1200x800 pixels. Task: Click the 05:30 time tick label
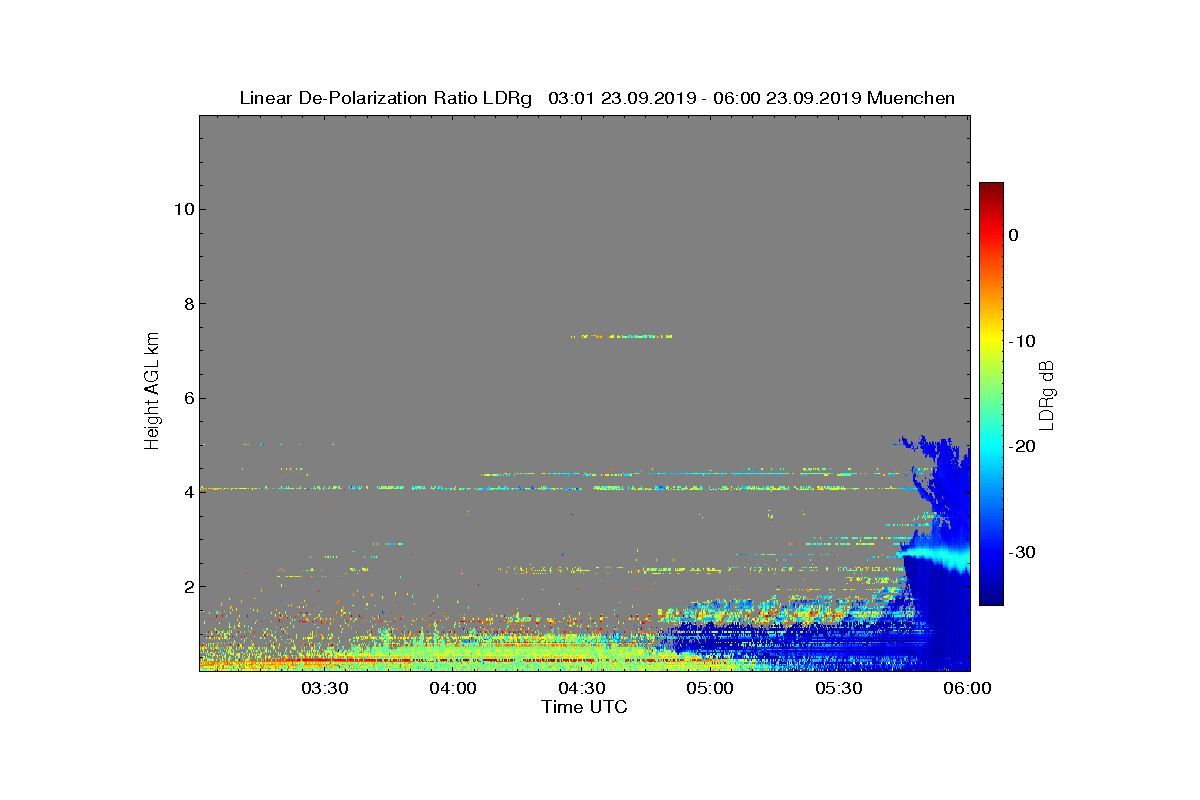840,688
